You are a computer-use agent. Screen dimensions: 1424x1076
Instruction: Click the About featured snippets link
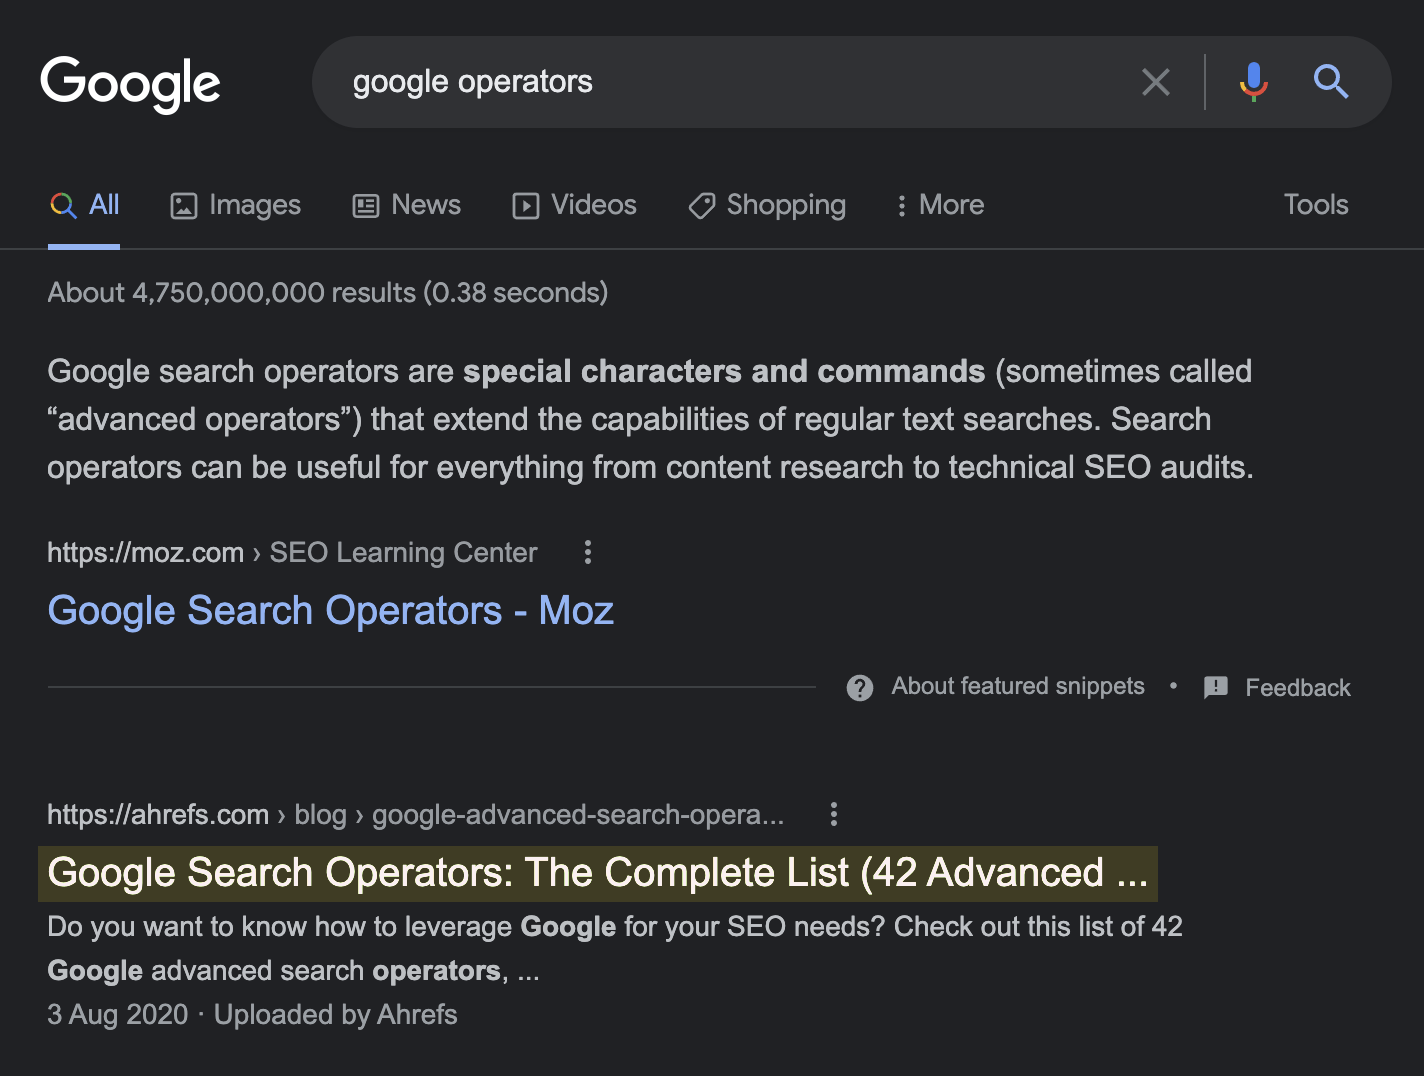click(1017, 687)
